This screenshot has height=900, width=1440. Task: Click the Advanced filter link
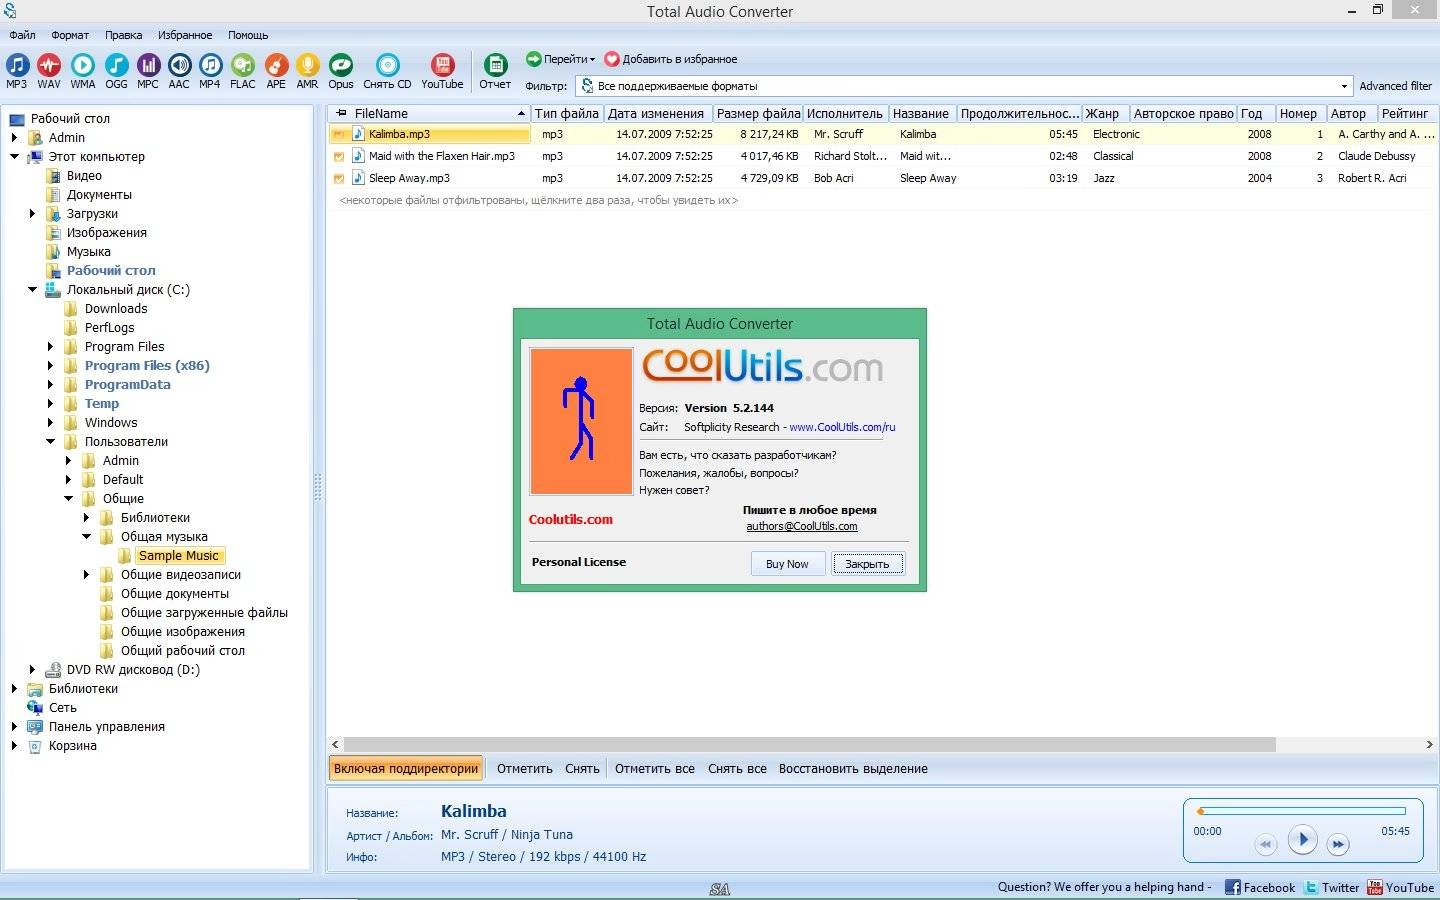1395,86
